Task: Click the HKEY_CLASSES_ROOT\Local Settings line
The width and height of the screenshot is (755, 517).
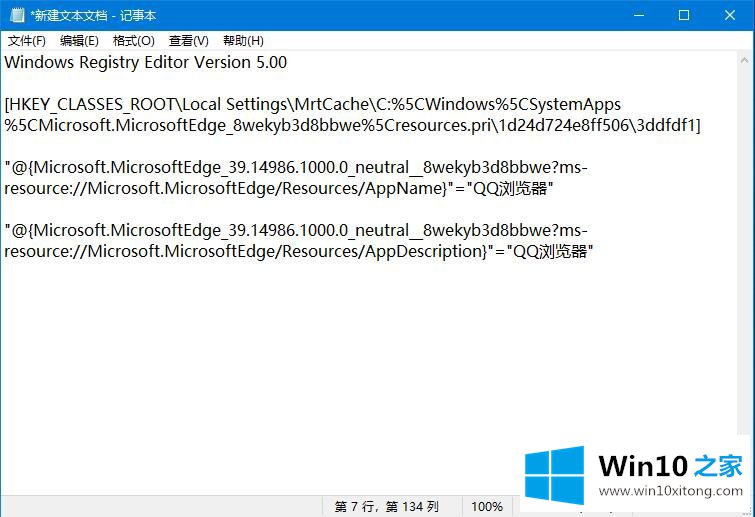Action: [312, 104]
